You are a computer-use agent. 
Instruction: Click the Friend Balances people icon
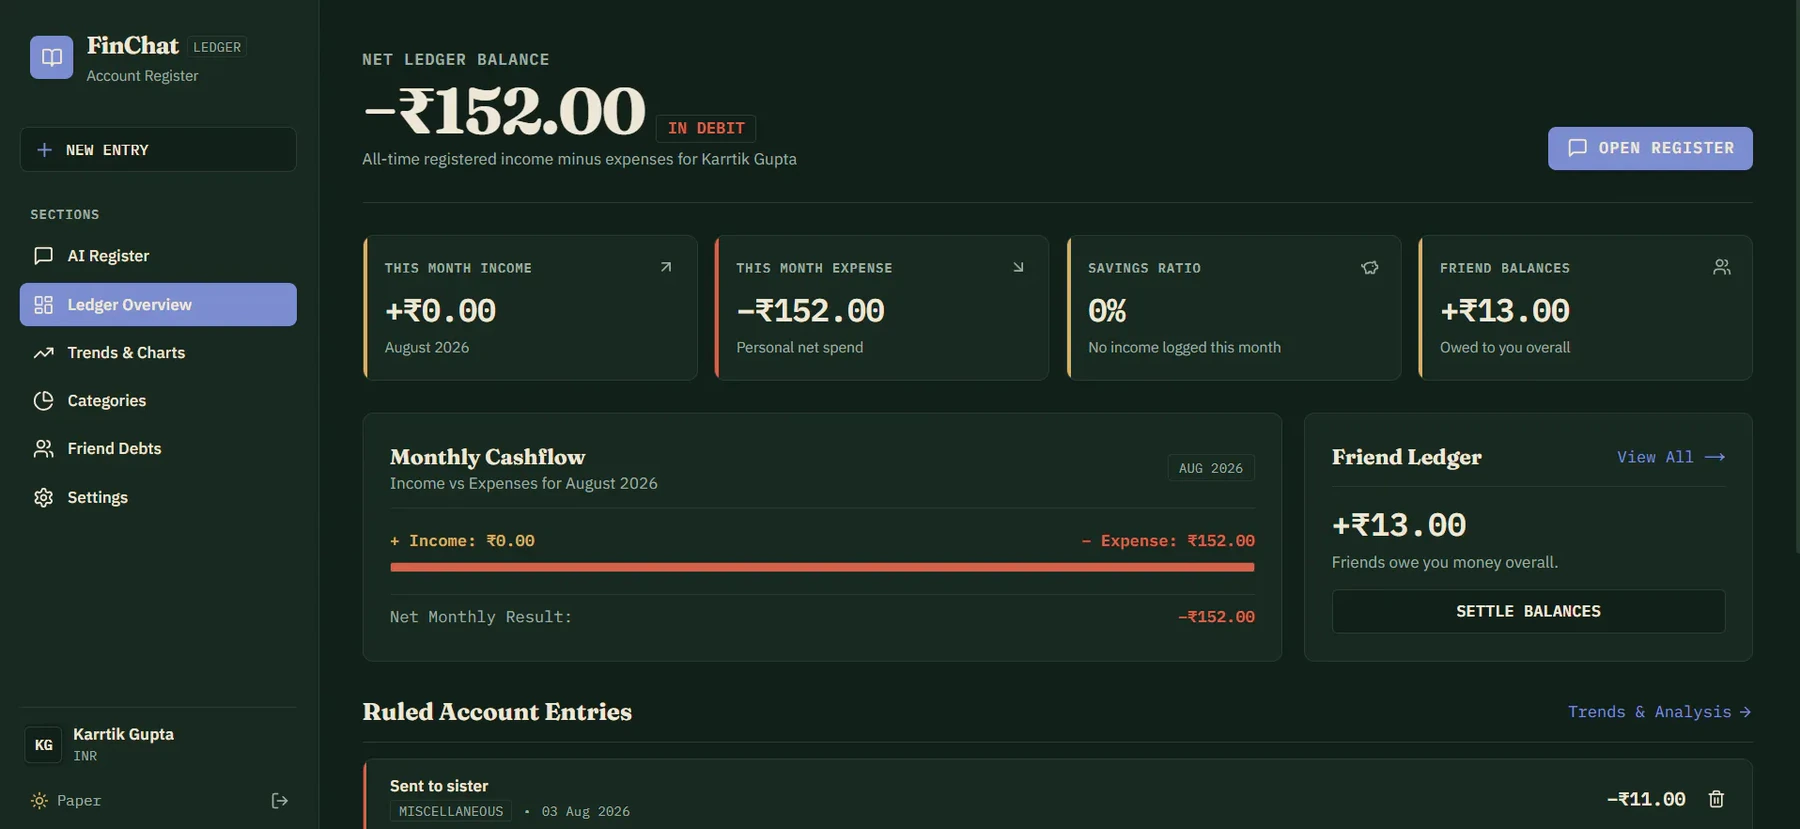coord(1722,267)
